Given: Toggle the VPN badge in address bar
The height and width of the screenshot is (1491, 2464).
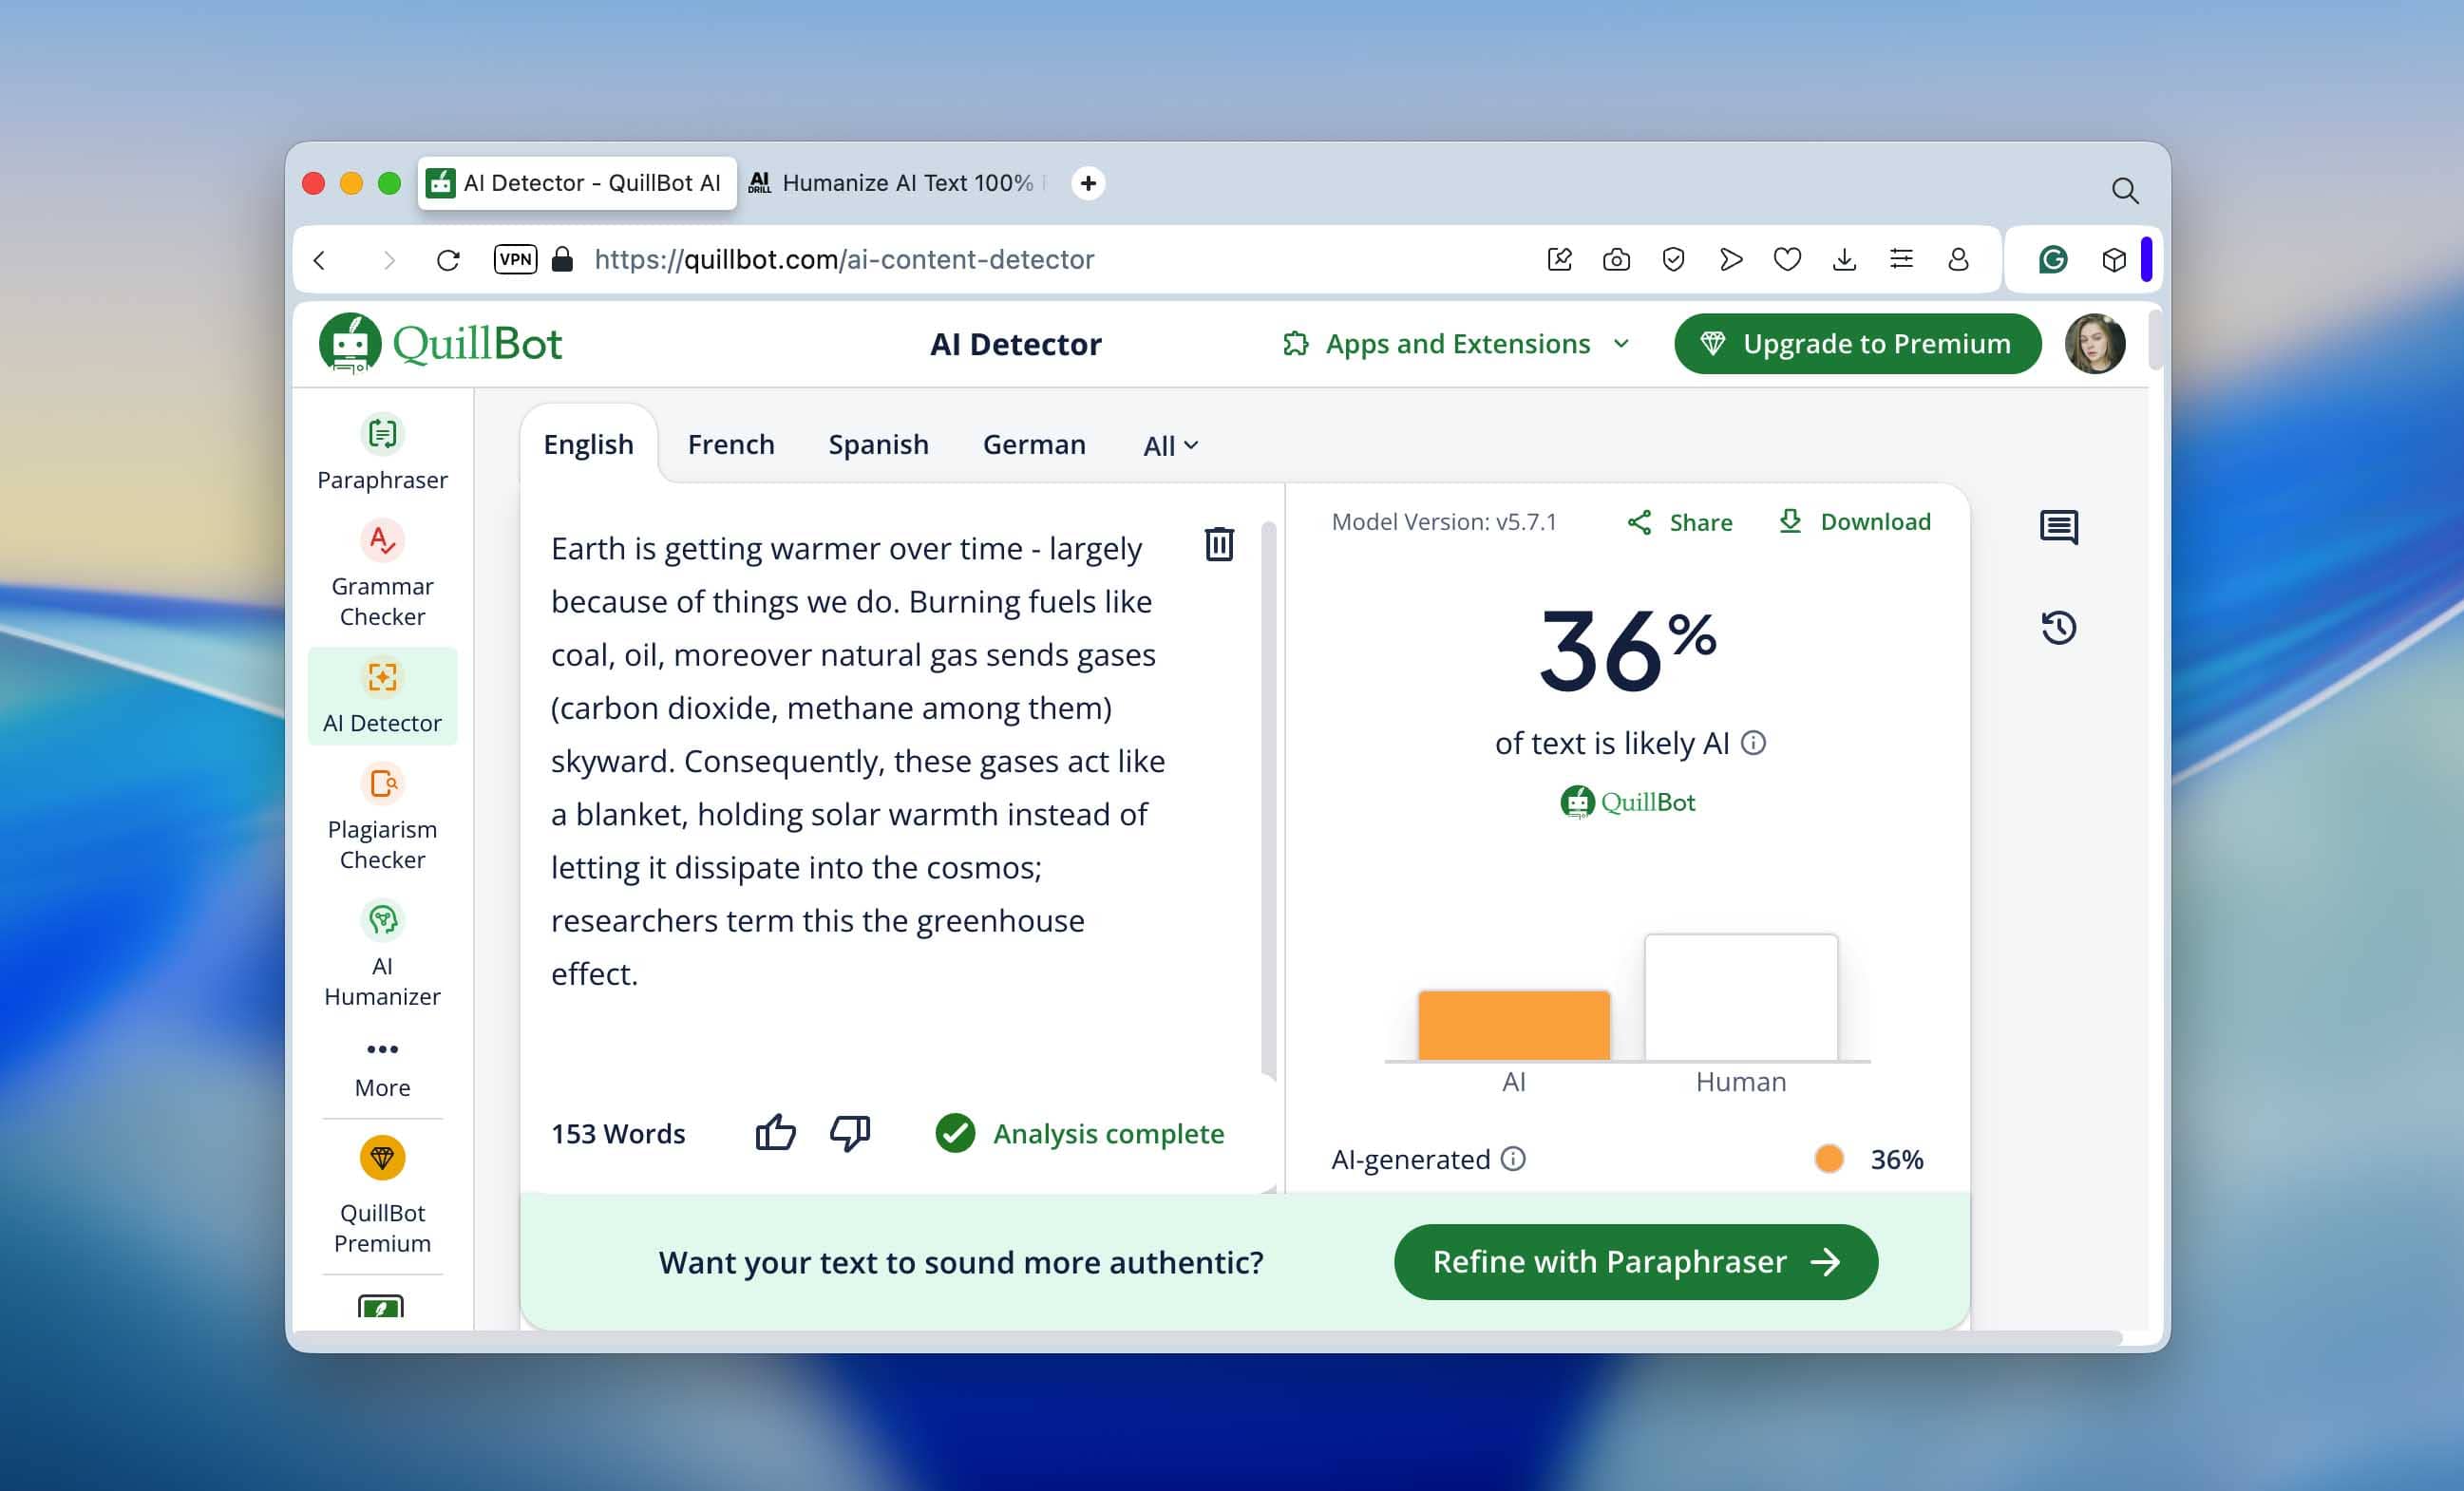Looking at the screenshot, I should pos(515,259).
